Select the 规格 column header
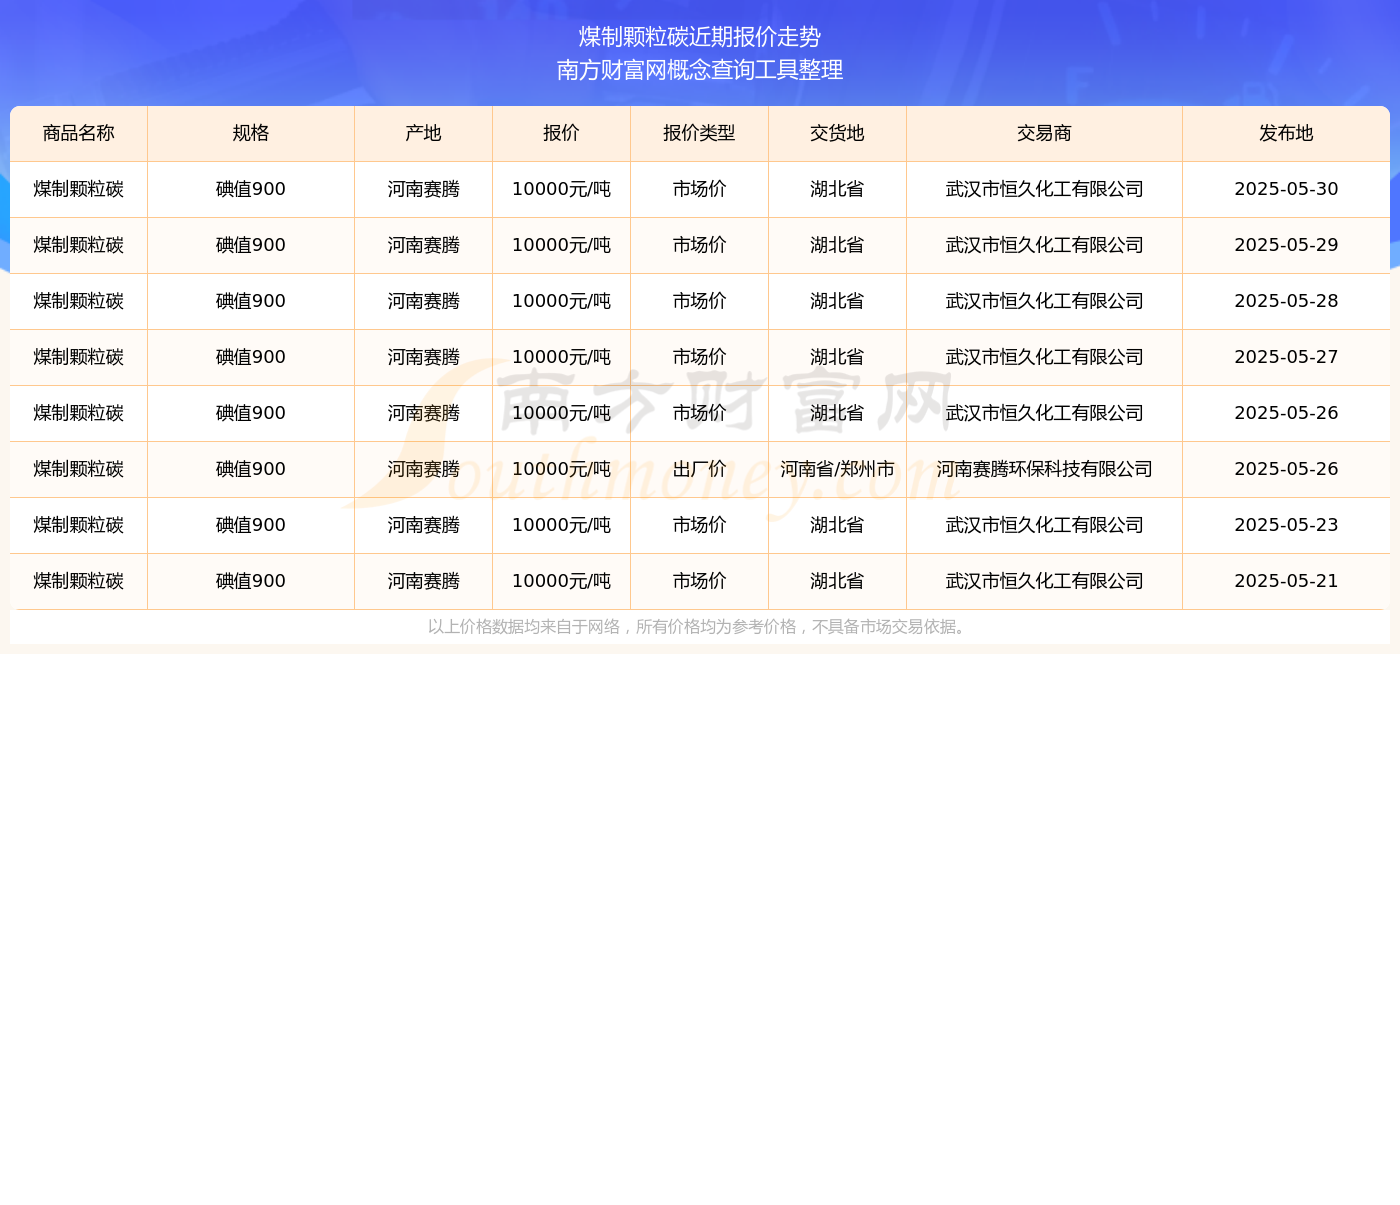Screen dimensions: 1400x1205 pyautogui.click(x=251, y=134)
